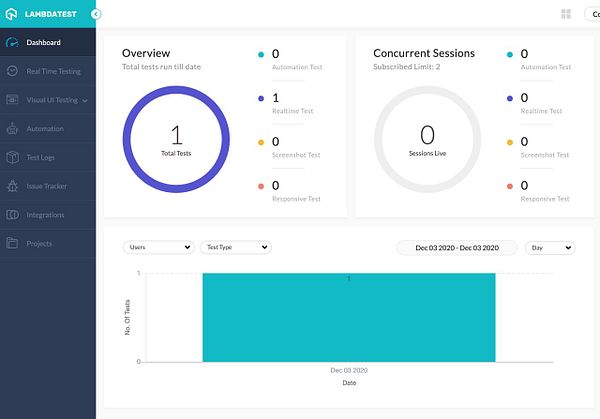600x419 pixels.
Task: Click the Concurrent Sessions heading
Action: 424,53
